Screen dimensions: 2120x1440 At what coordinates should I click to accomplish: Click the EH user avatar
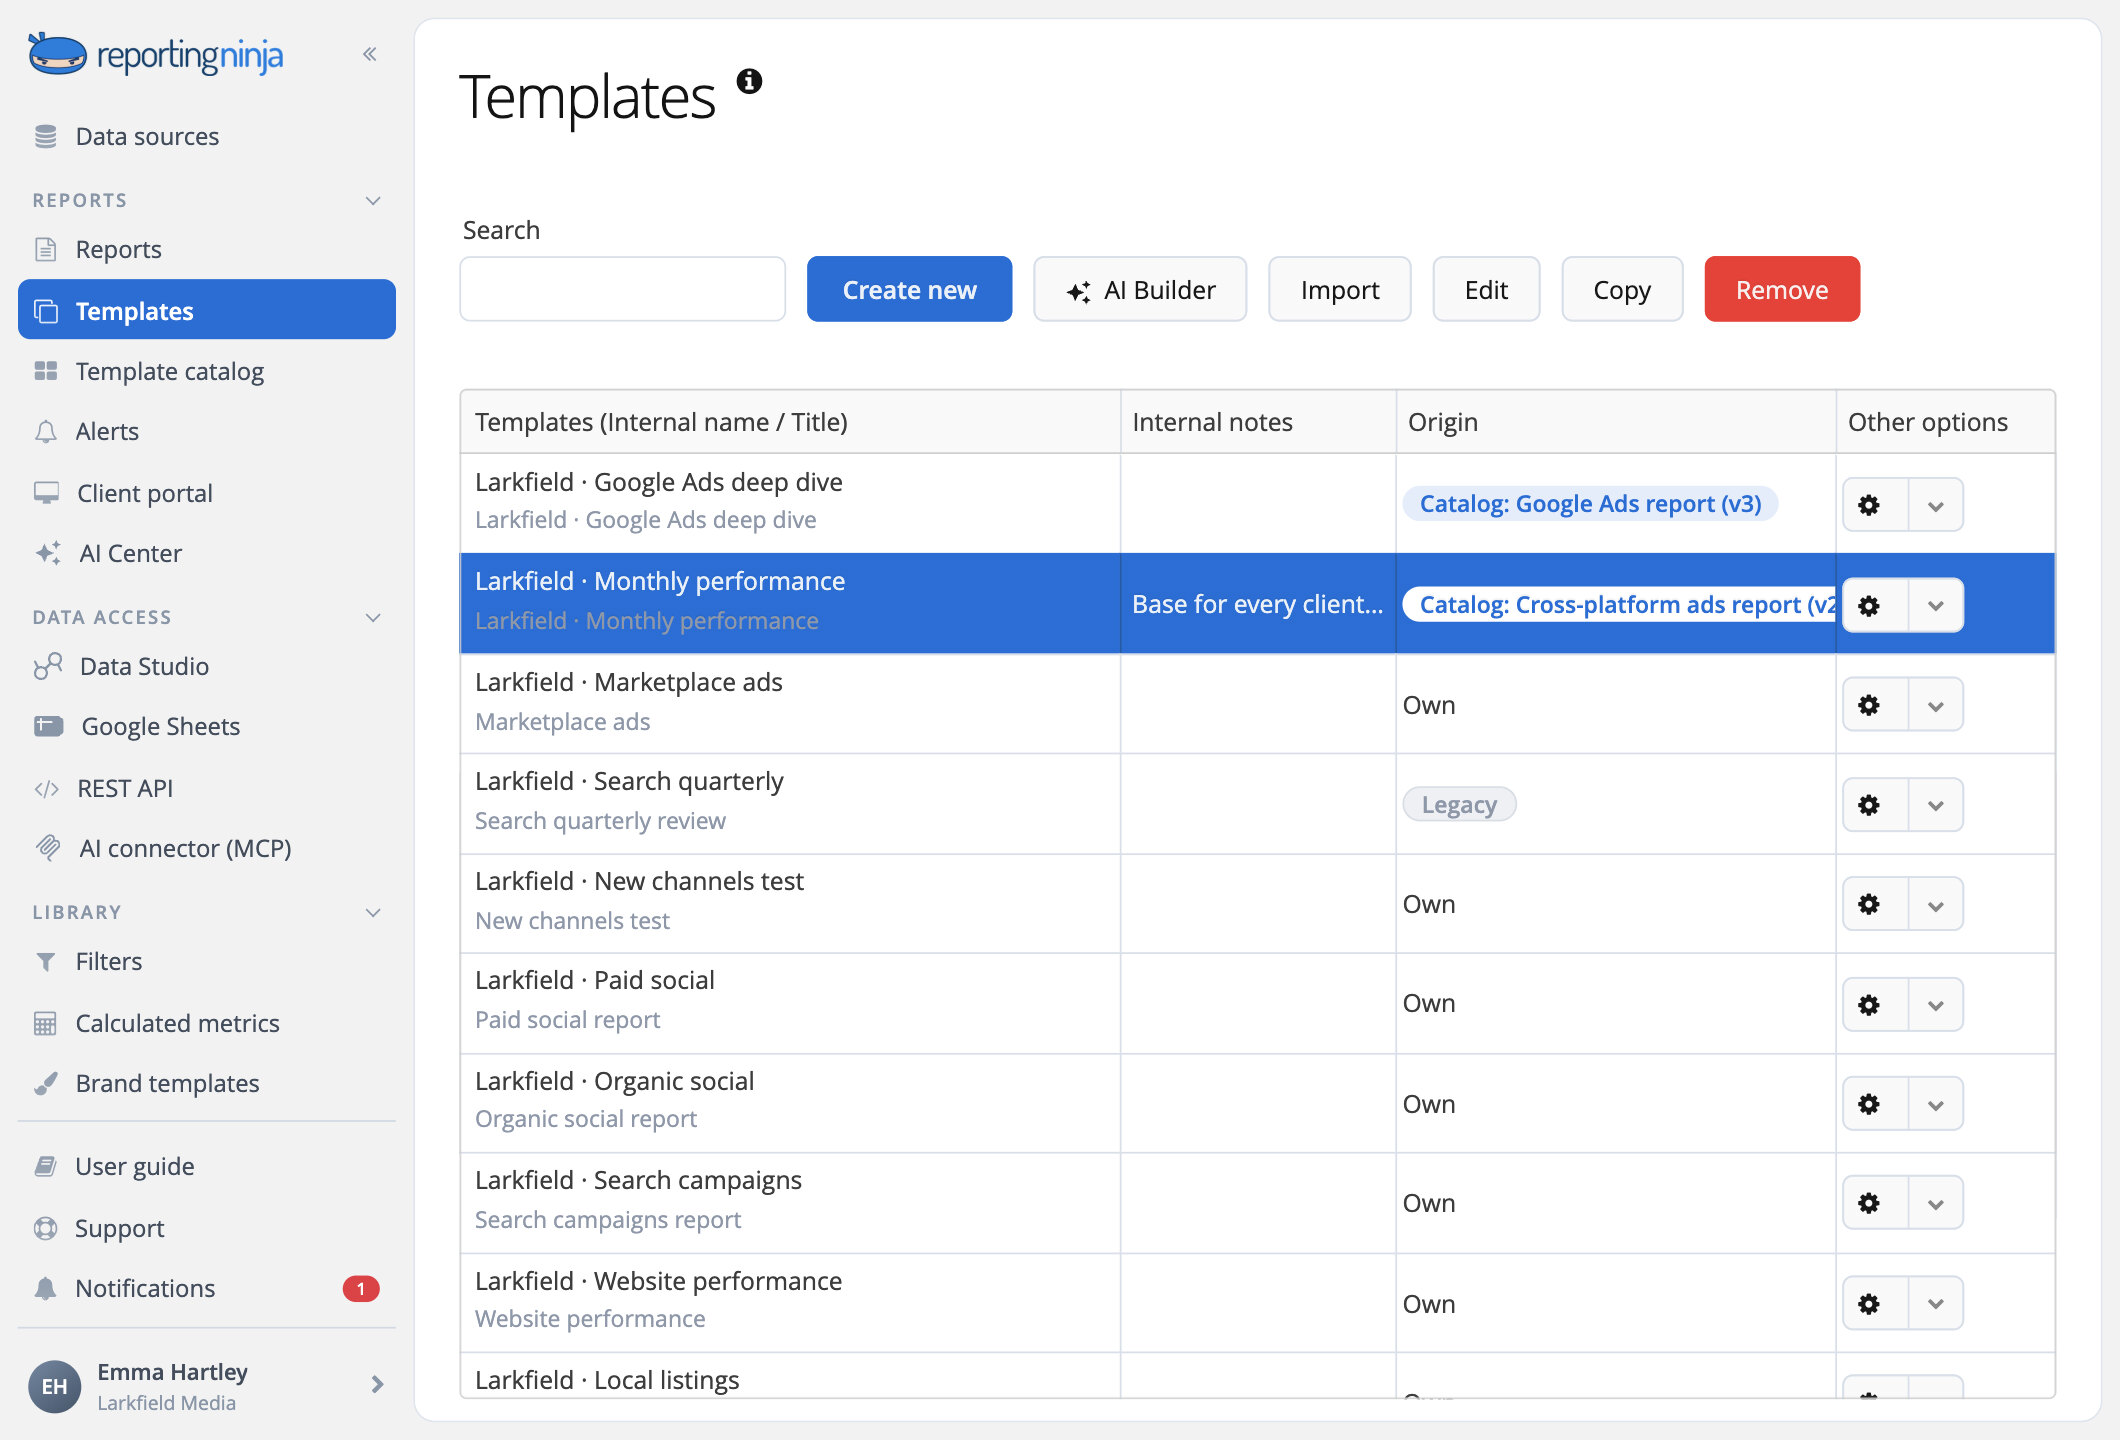[54, 1386]
